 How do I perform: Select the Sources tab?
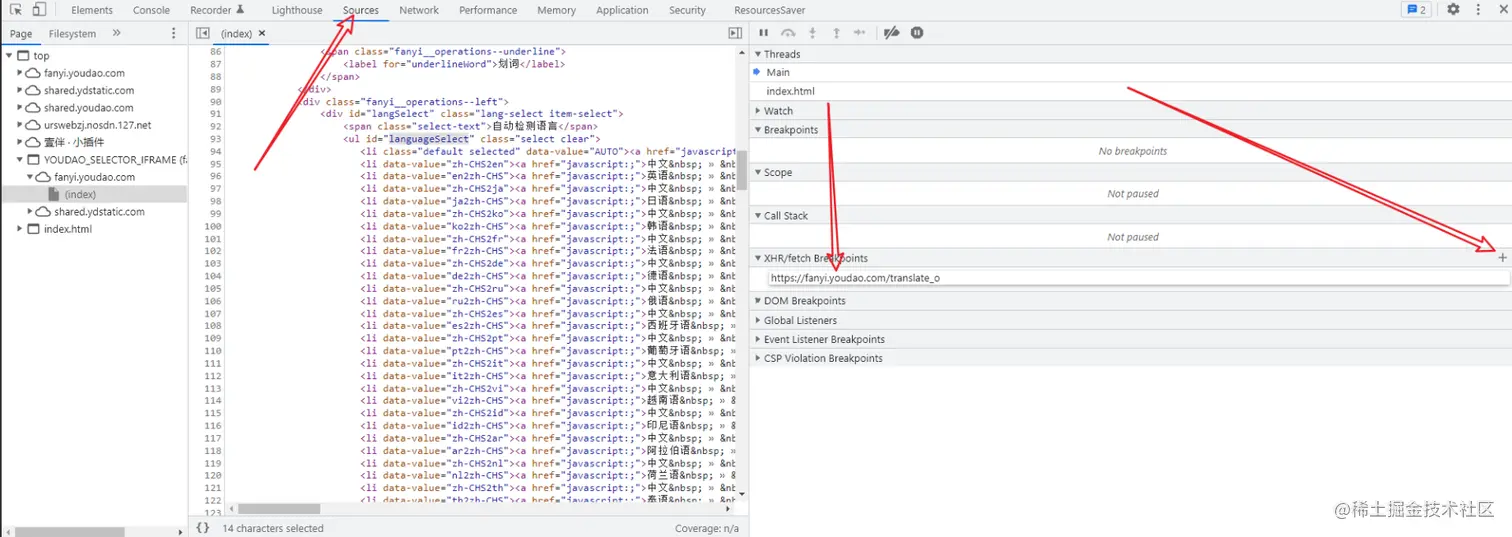click(x=360, y=10)
